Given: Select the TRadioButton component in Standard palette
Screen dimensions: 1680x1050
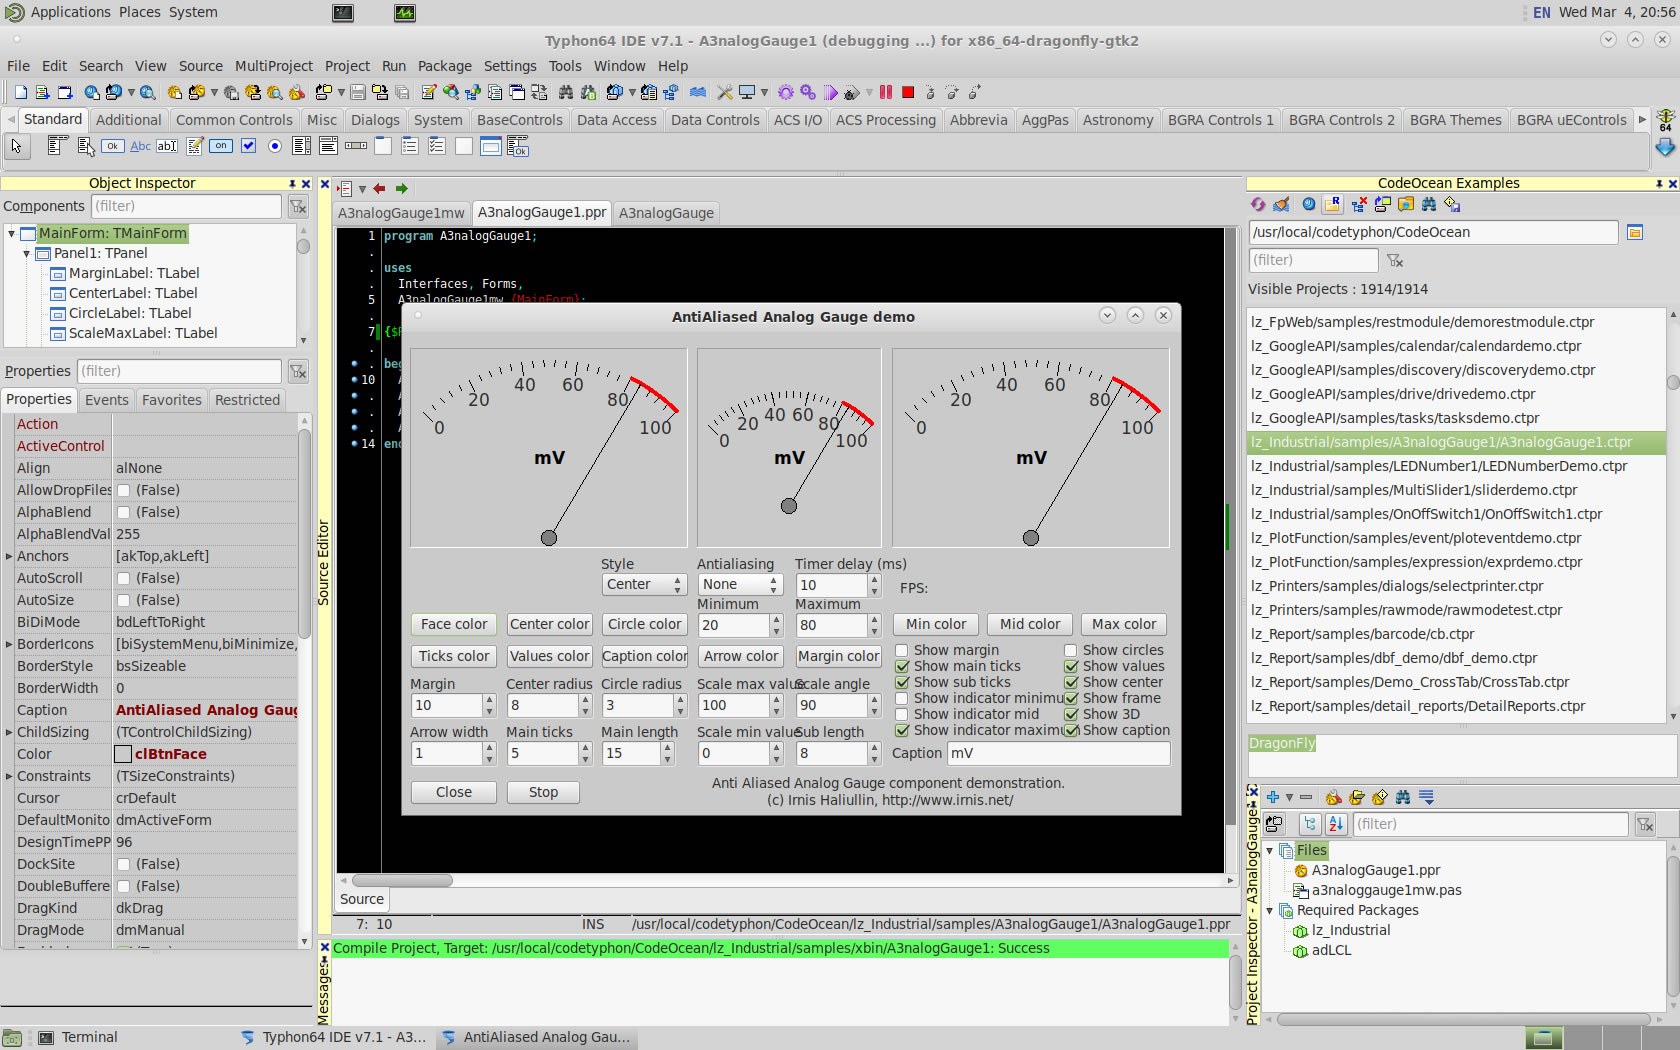Looking at the screenshot, I should (274, 146).
